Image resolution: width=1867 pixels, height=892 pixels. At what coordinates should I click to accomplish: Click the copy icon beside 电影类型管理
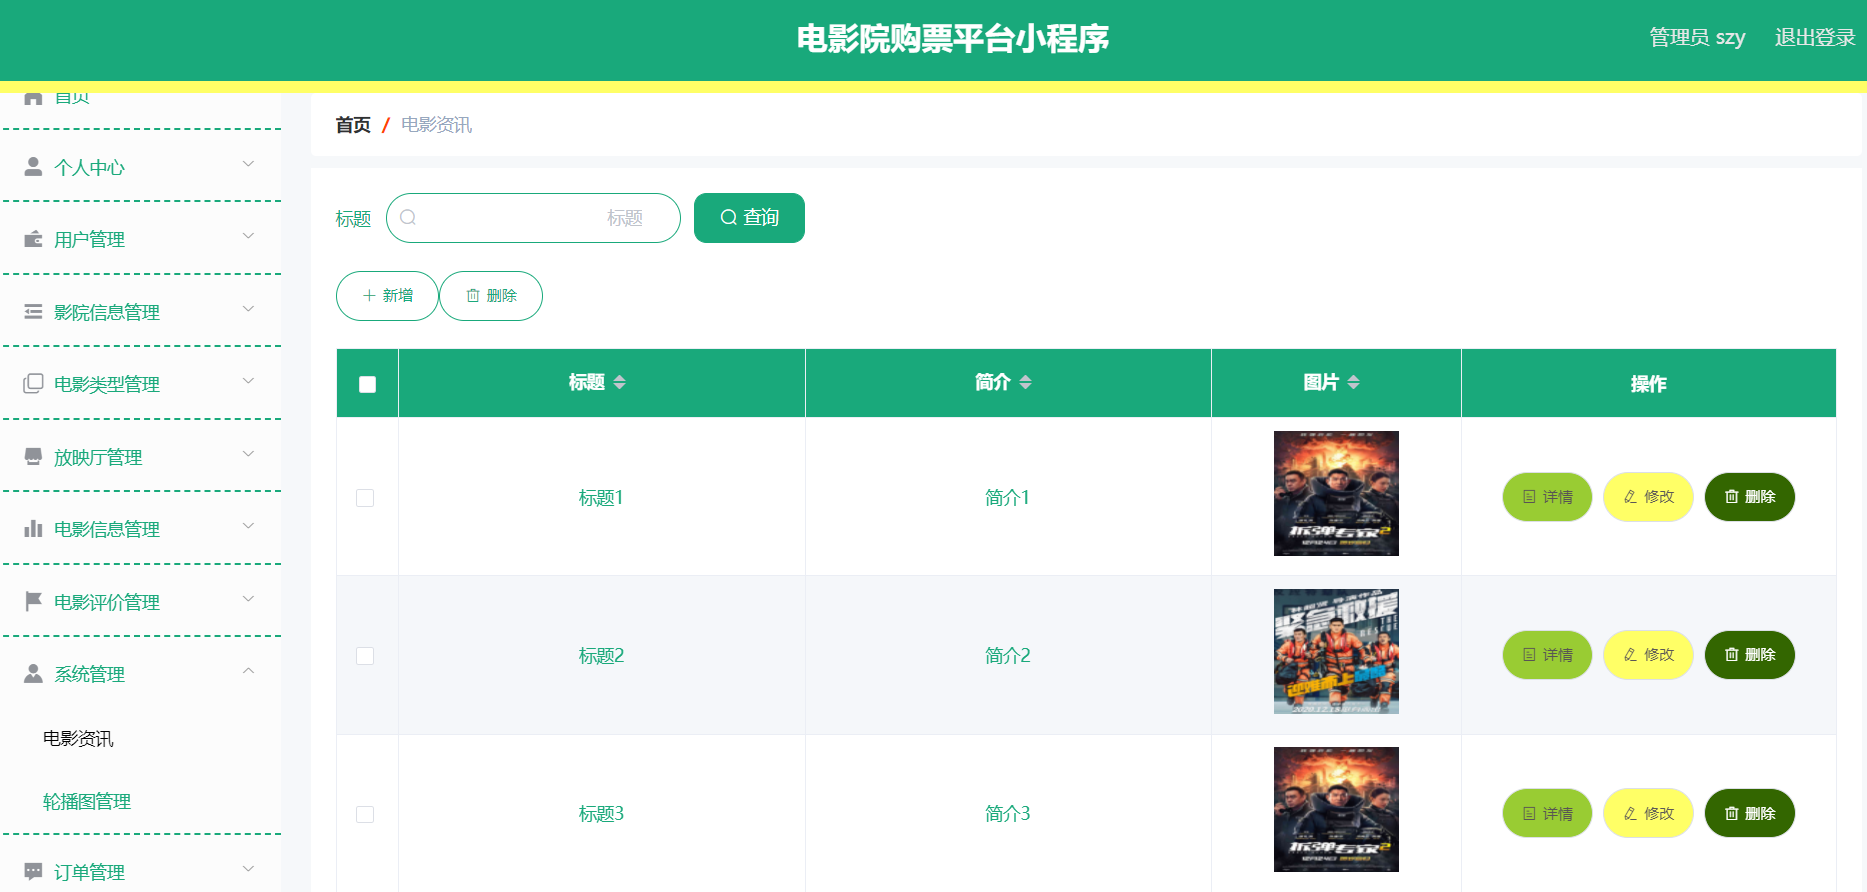(33, 384)
